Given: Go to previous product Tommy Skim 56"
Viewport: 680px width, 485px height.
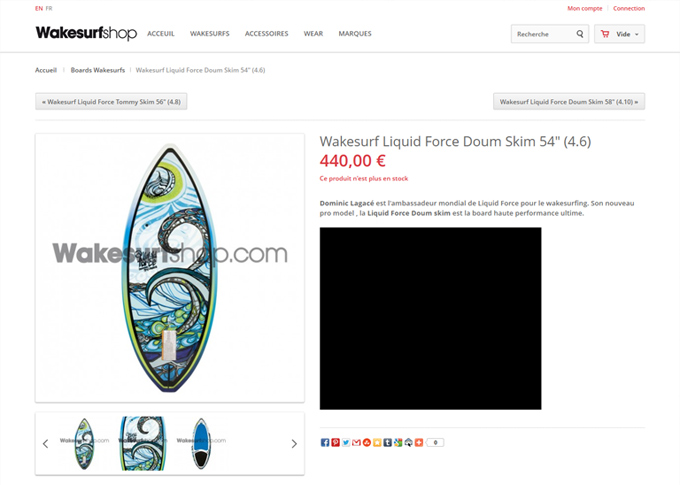Looking at the screenshot, I should point(111,102).
